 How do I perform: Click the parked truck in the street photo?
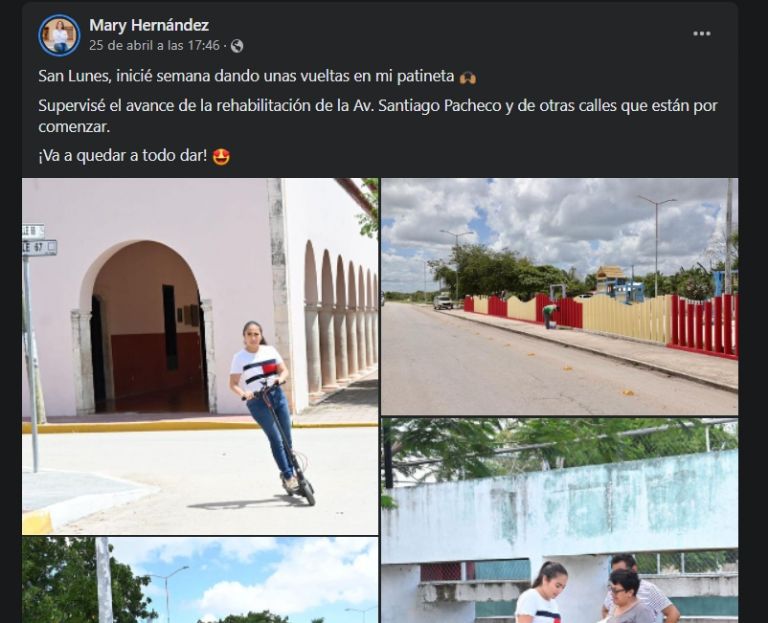(443, 301)
